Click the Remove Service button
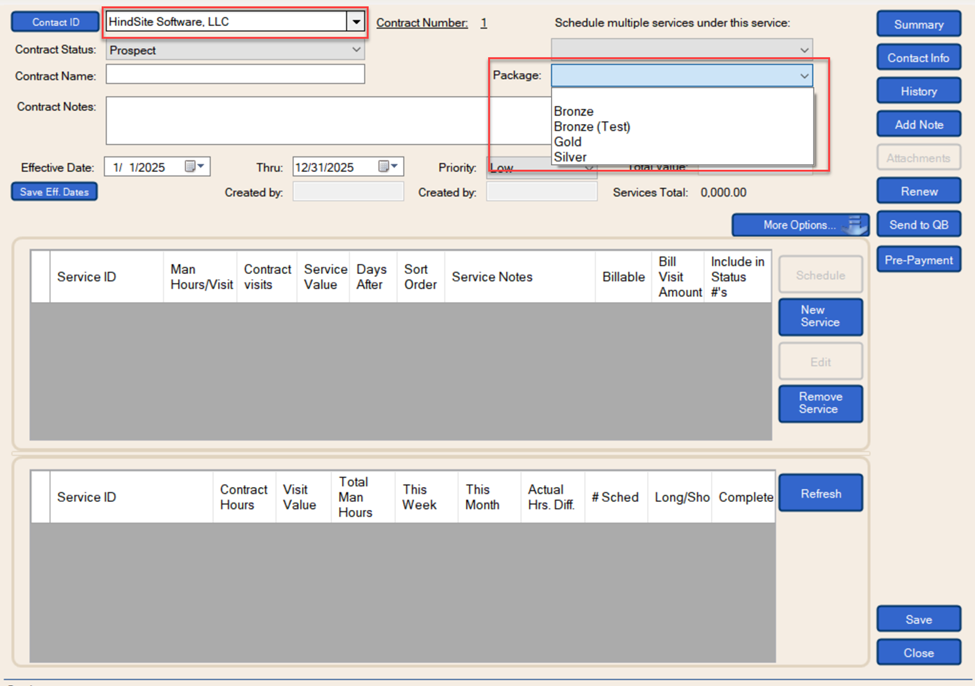The image size is (975, 686). [820, 403]
